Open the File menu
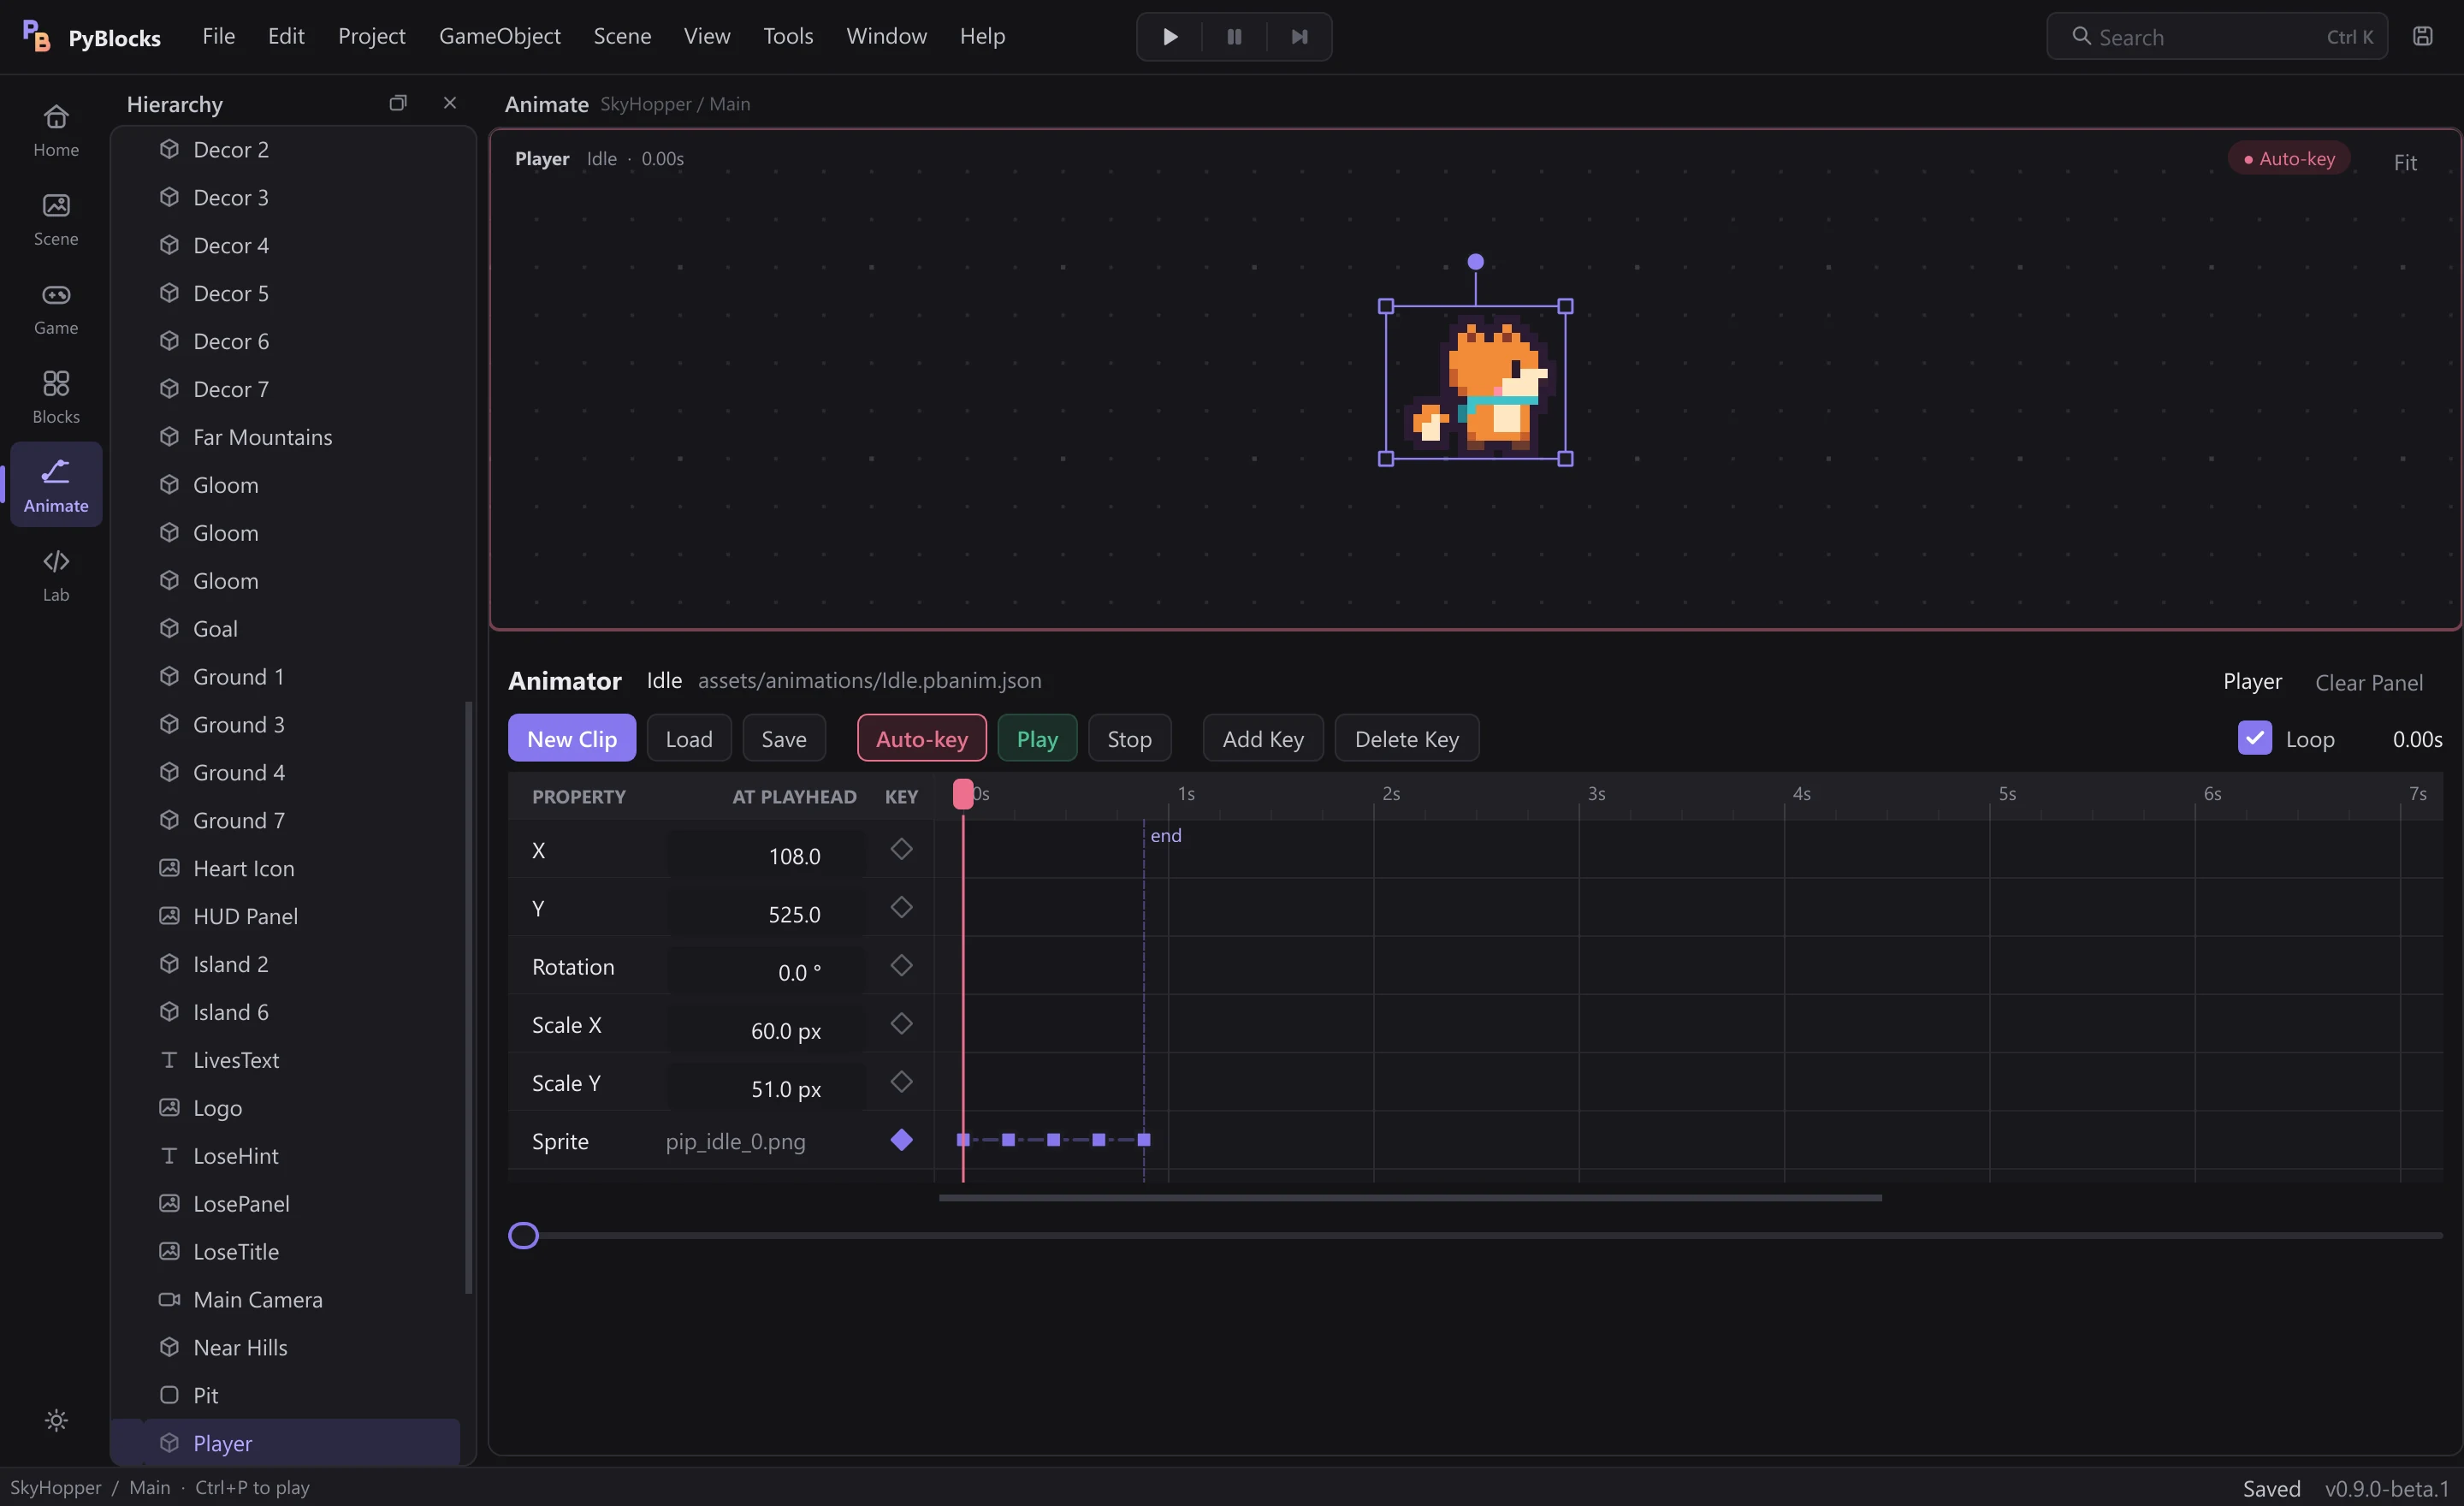 click(x=218, y=36)
